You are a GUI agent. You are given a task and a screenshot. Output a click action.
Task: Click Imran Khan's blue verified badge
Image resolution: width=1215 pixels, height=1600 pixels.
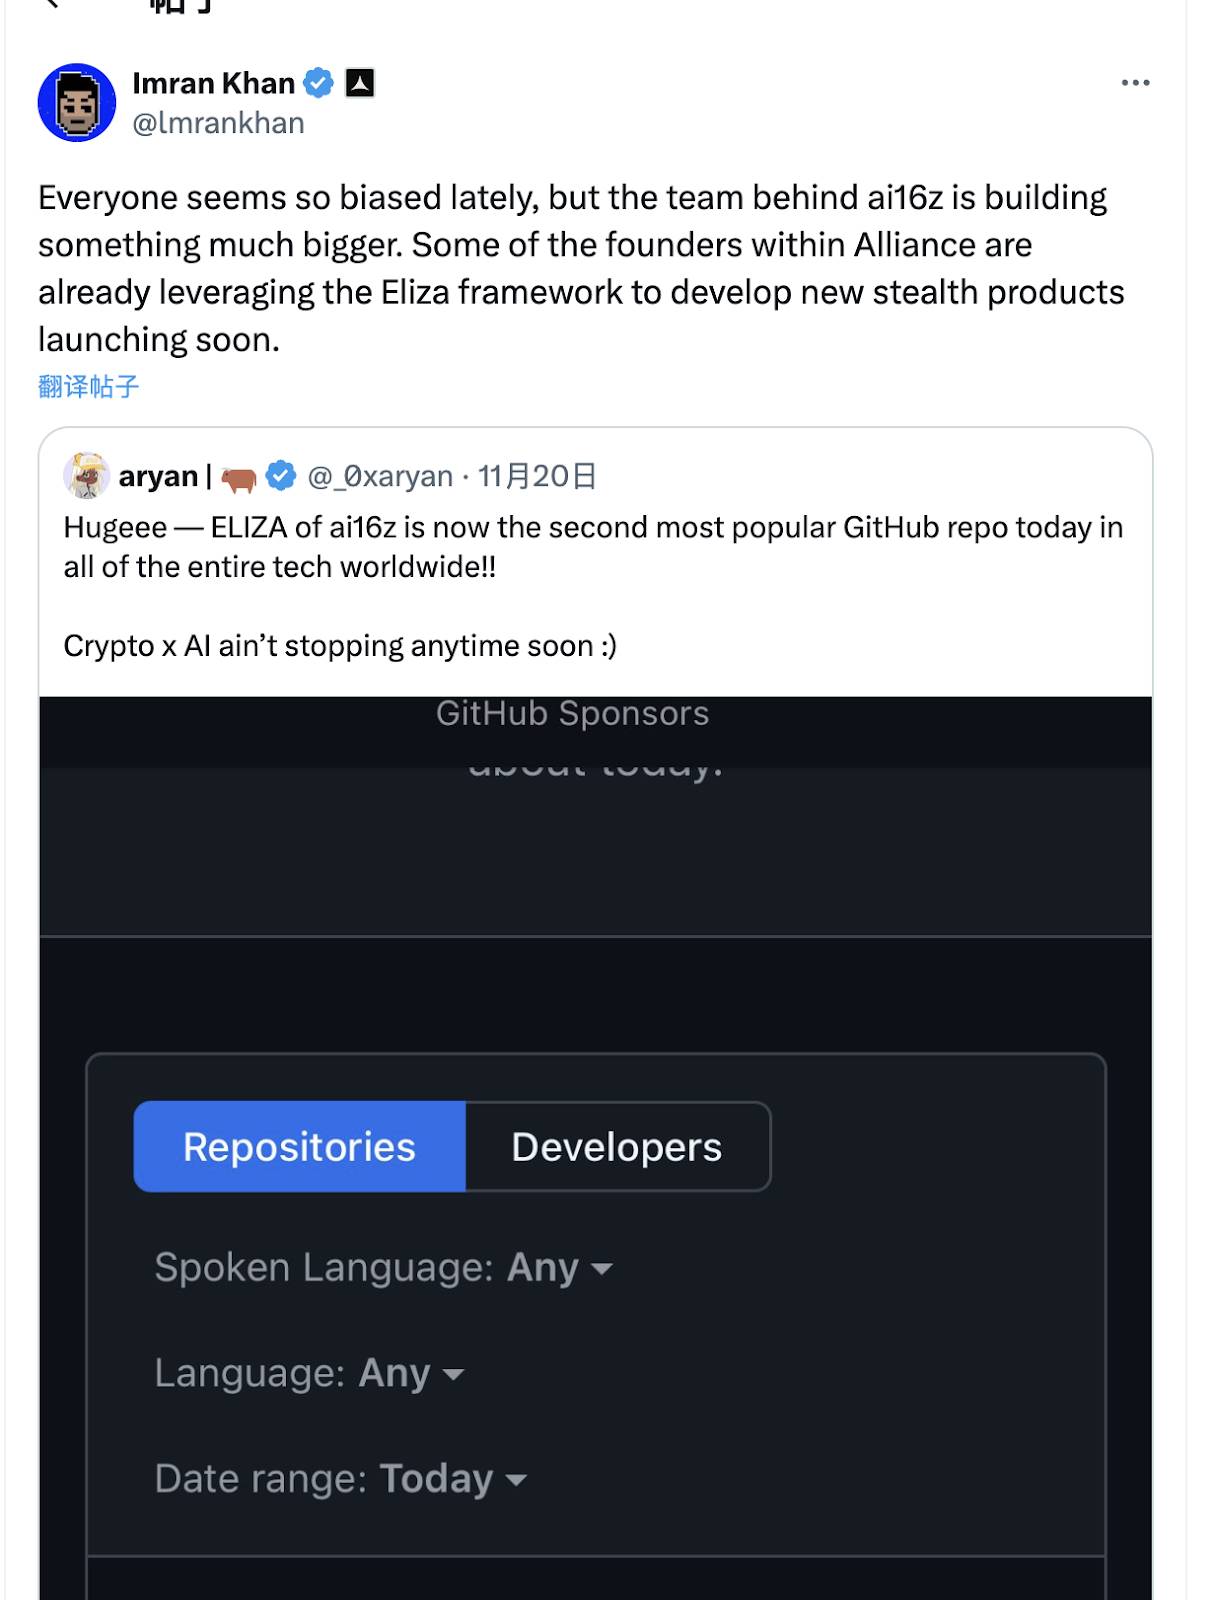tap(318, 83)
